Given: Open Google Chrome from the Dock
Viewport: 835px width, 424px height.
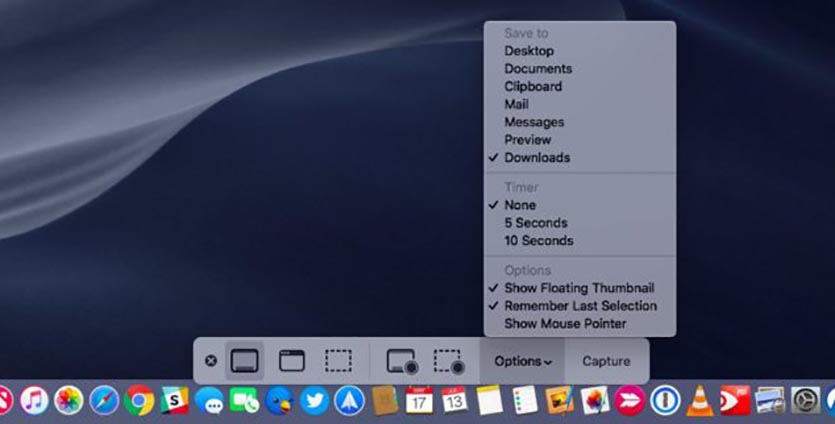Looking at the screenshot, I should [x=140, y=401].
